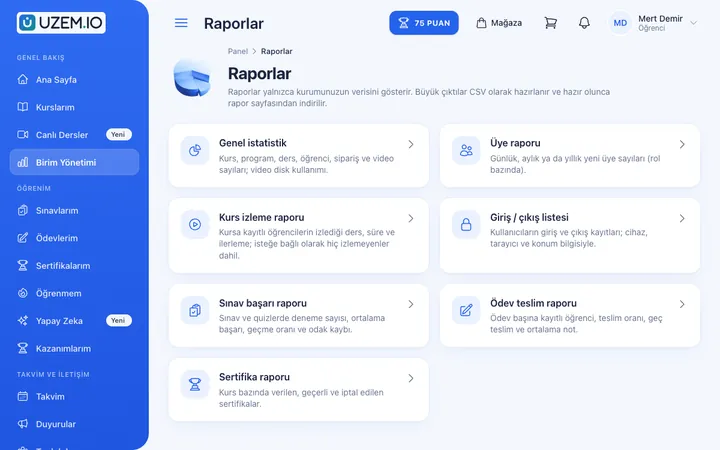Open notifications bell icon
Image resolution: width=720 pixels, height=450 pixels.
584,23
